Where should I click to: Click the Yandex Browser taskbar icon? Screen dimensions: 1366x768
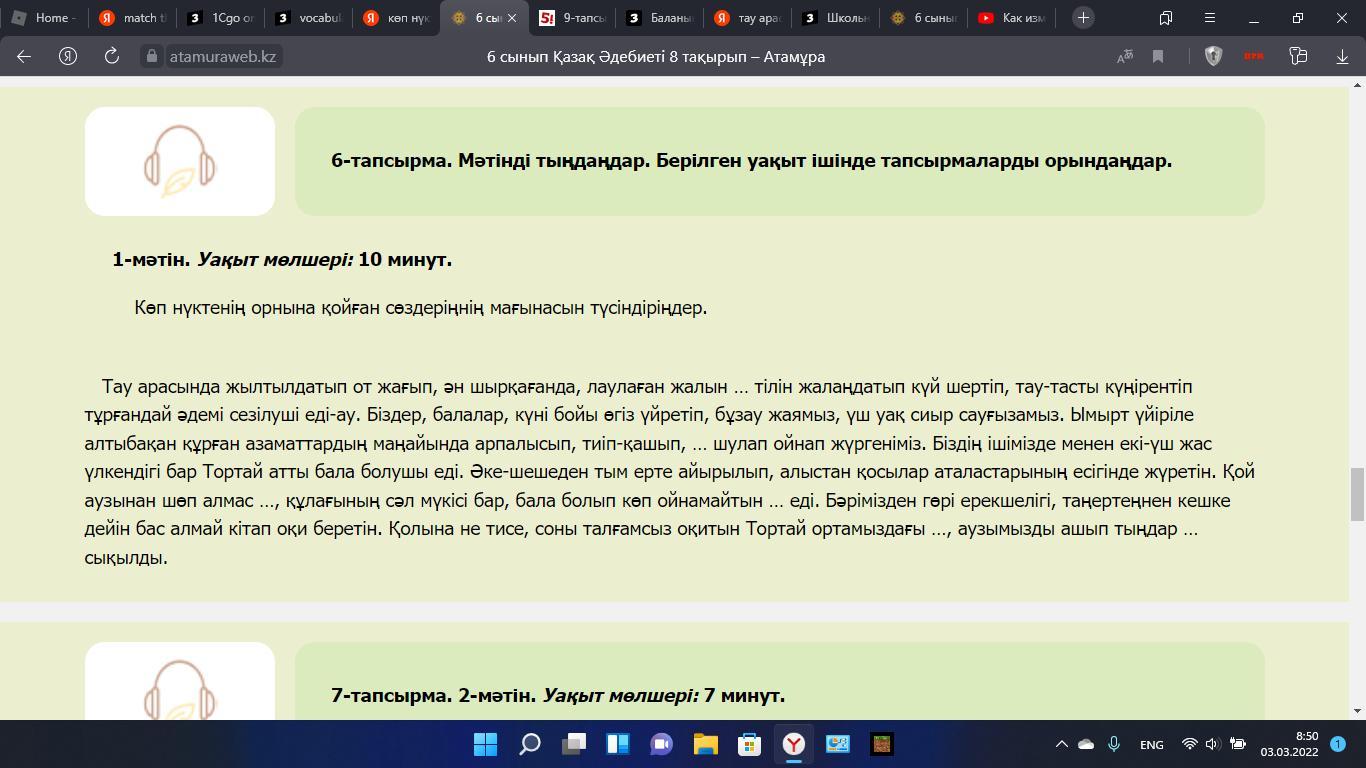(793, 744)
